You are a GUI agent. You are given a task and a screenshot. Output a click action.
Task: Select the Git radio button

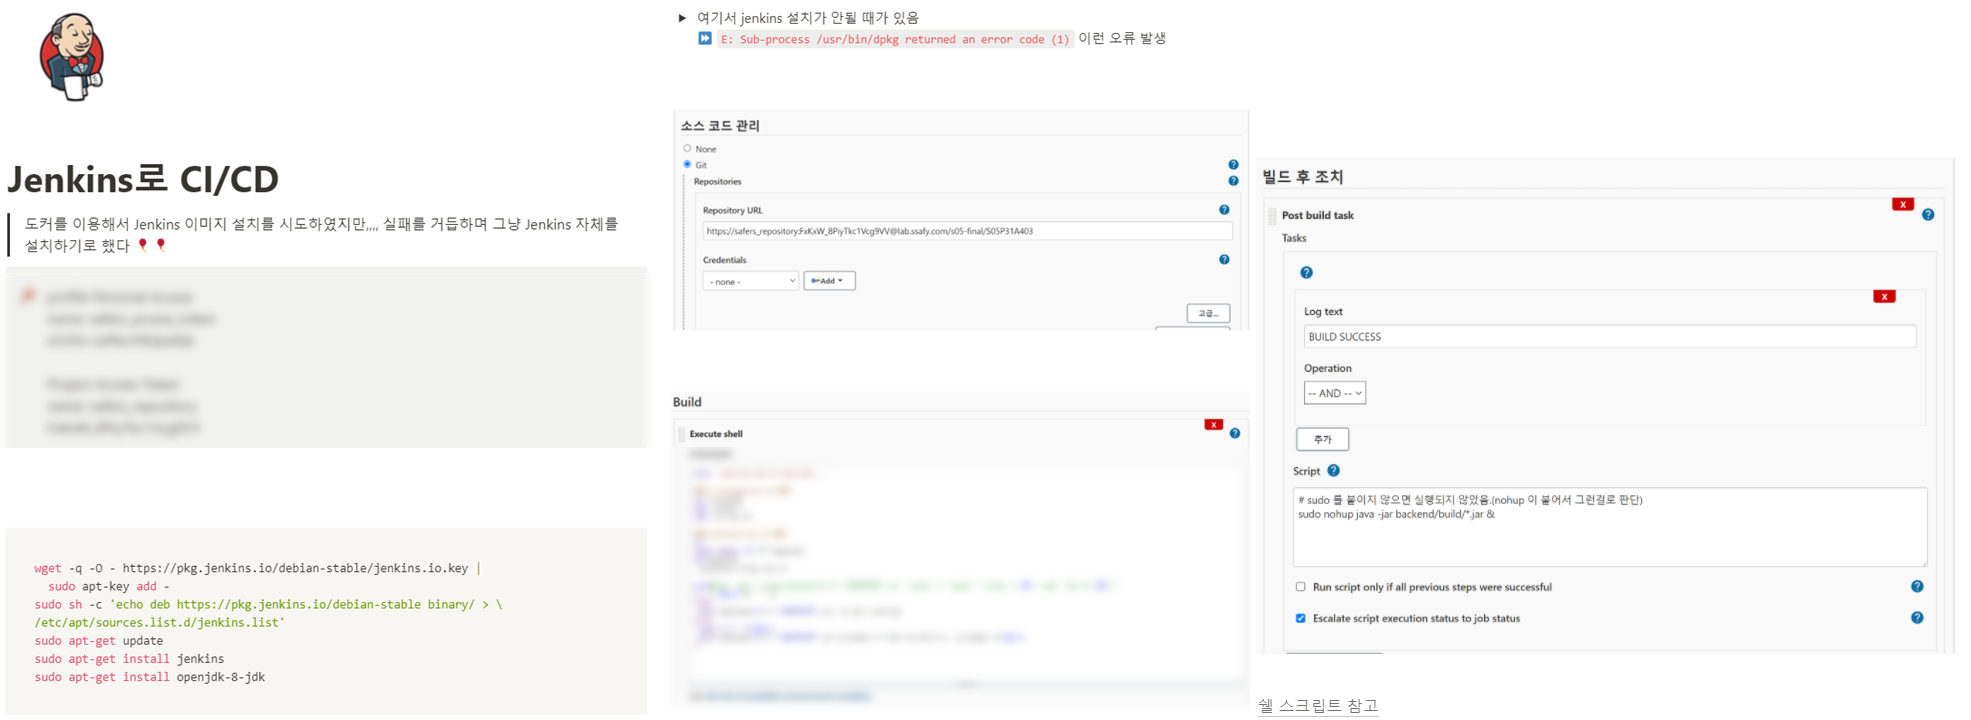pos(687,164)
